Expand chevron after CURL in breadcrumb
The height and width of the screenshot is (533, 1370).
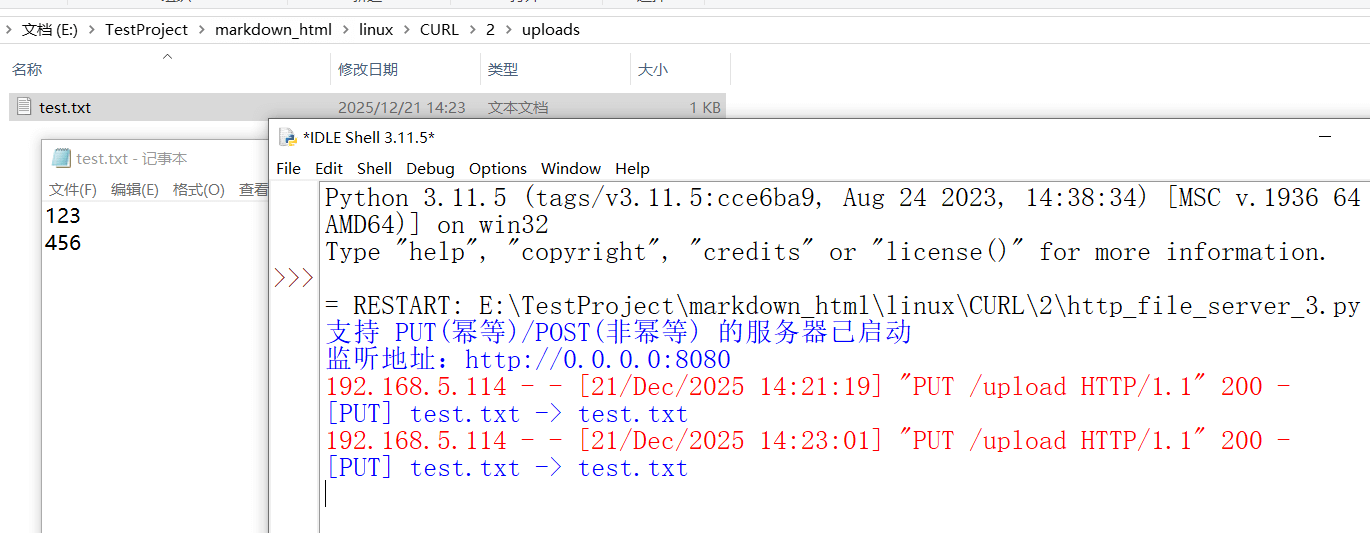(472, 29)
